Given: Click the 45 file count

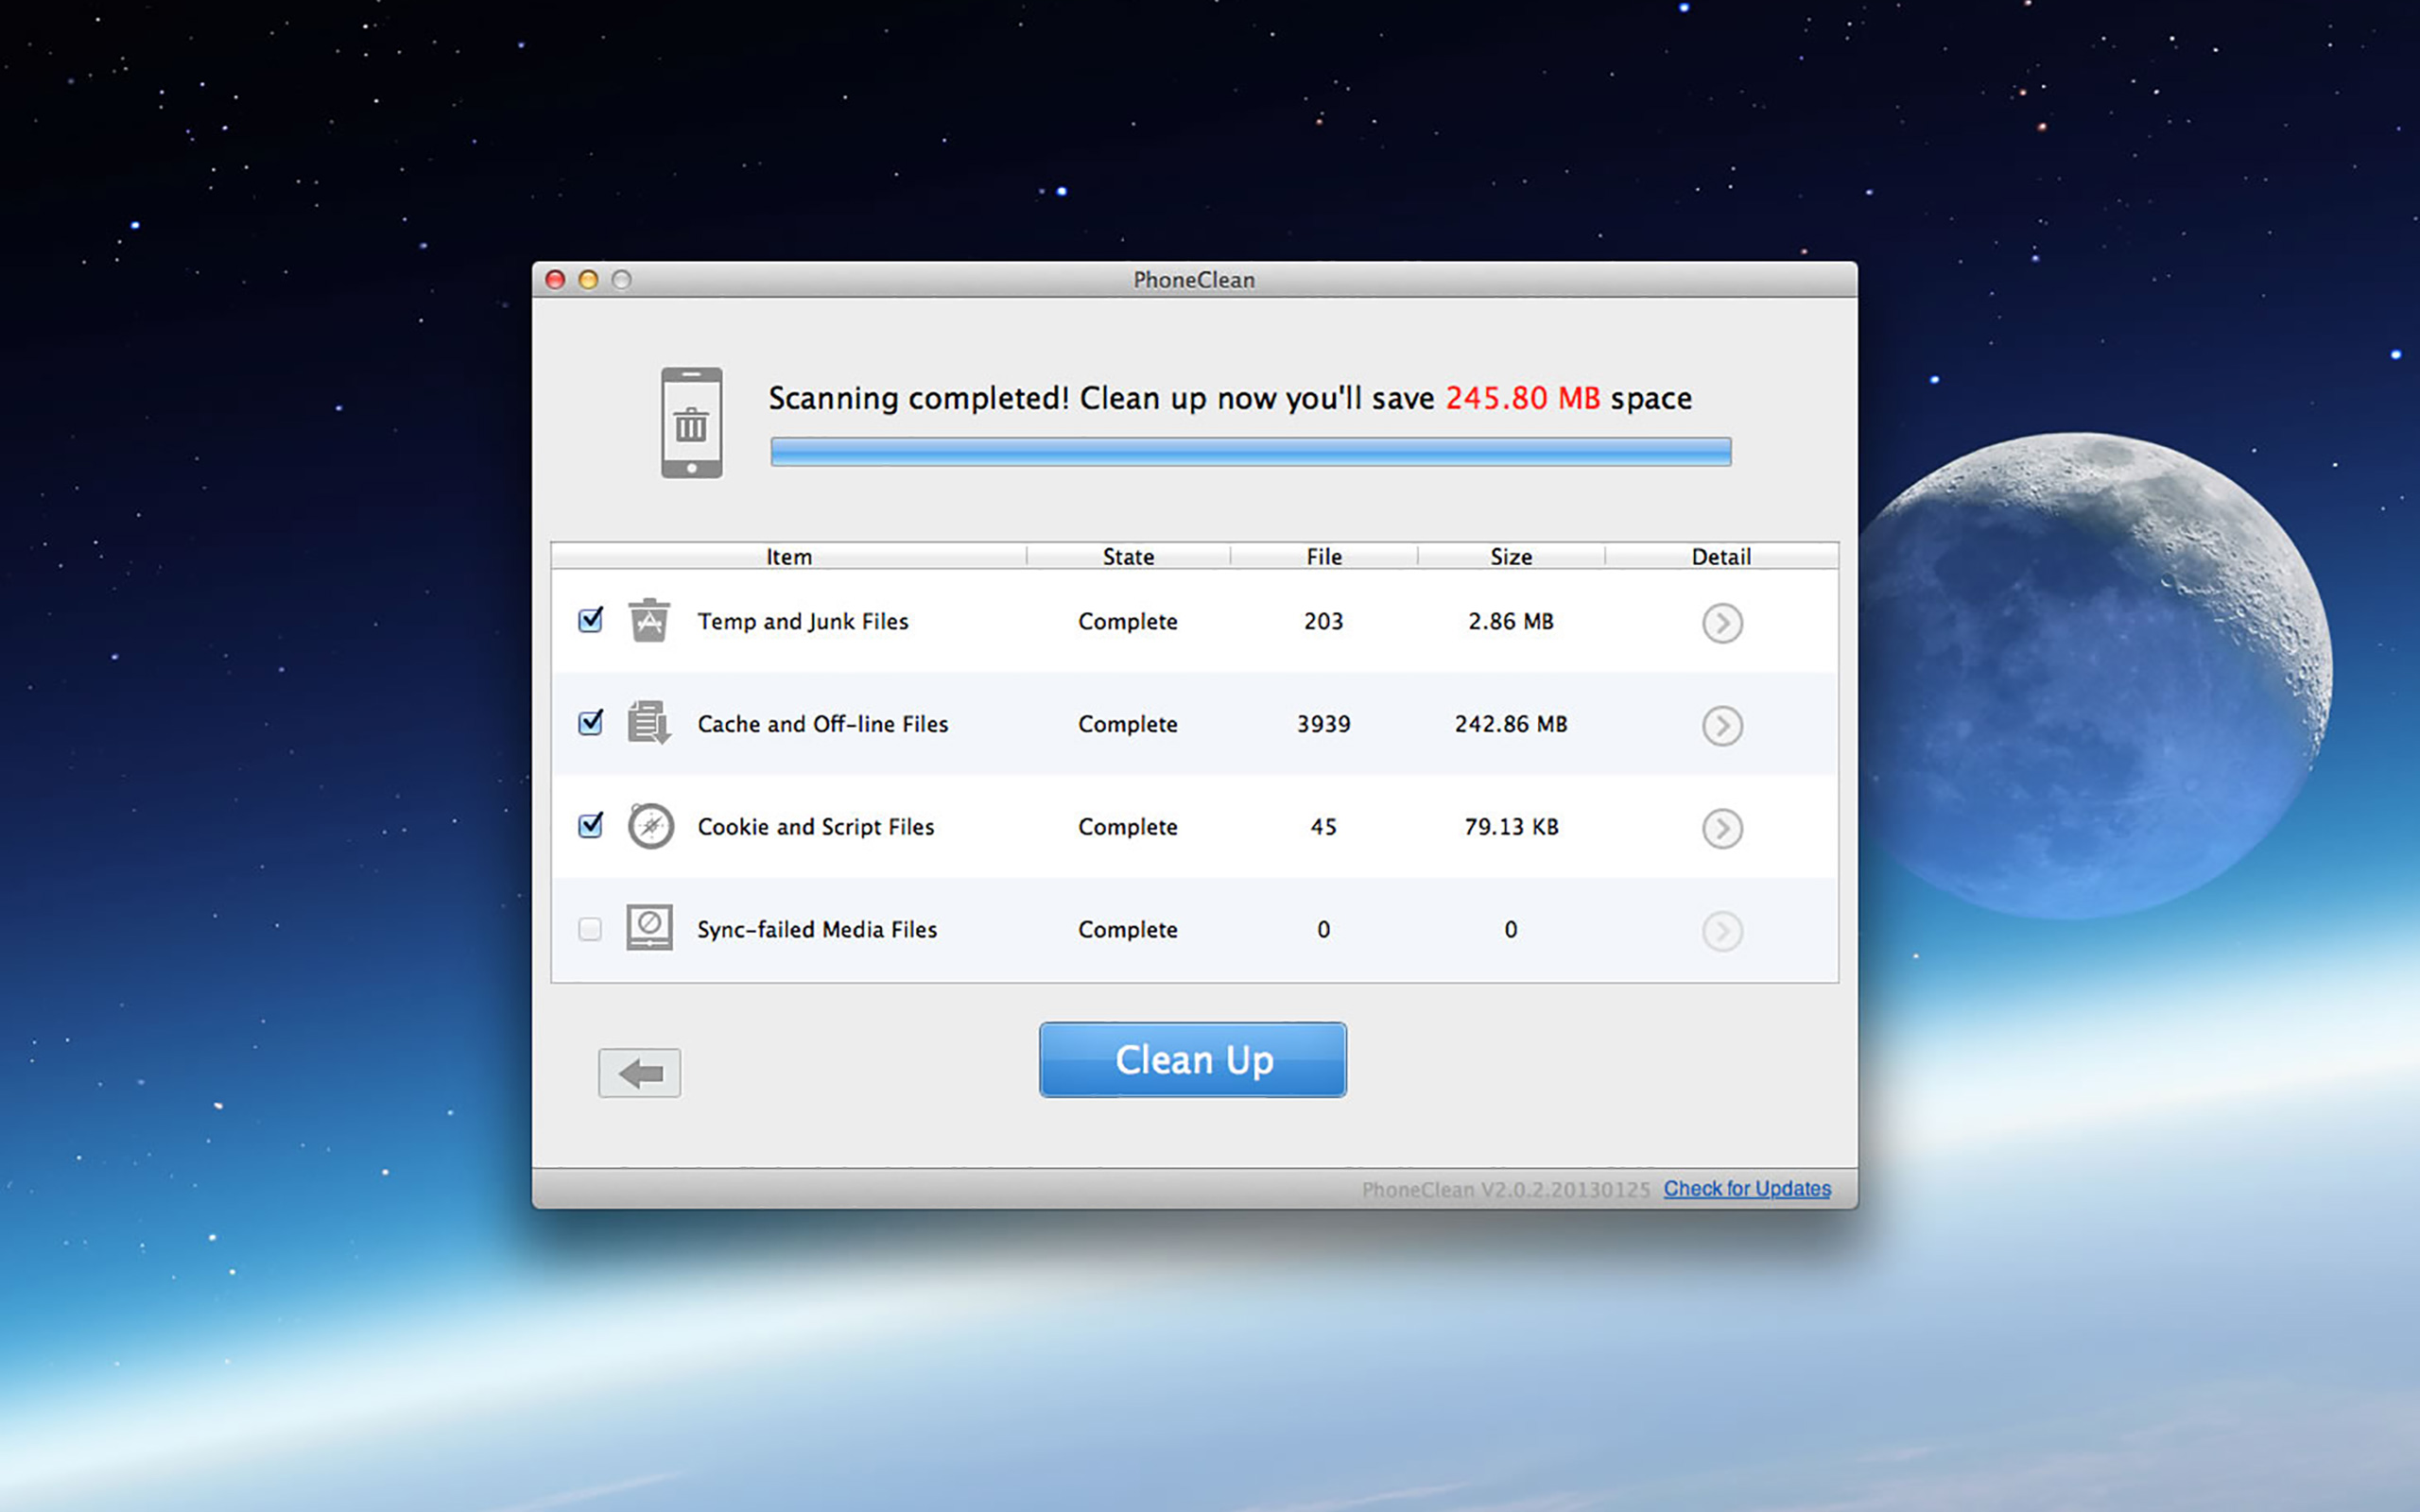Looking at the screenshot, I should (1323, 827).
